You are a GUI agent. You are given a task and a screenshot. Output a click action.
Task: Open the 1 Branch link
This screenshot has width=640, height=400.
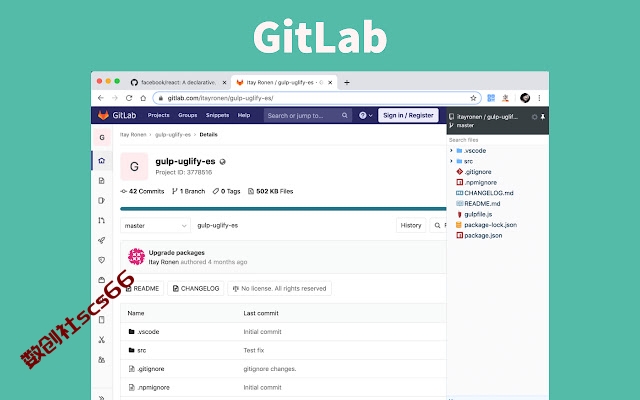click(x=188, y=191)
